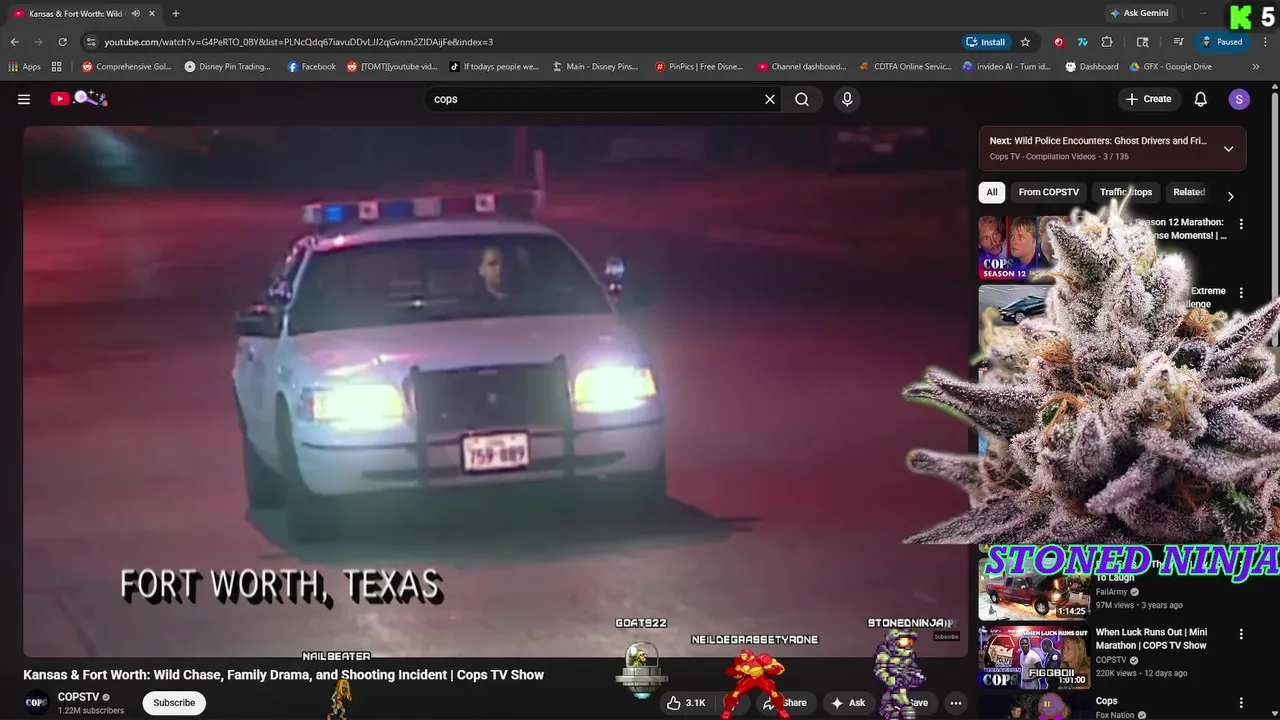Close the Kansas & Fort Worth tab
The image size is (1280, 720).
pyautogui.click(x=153, y=14)
